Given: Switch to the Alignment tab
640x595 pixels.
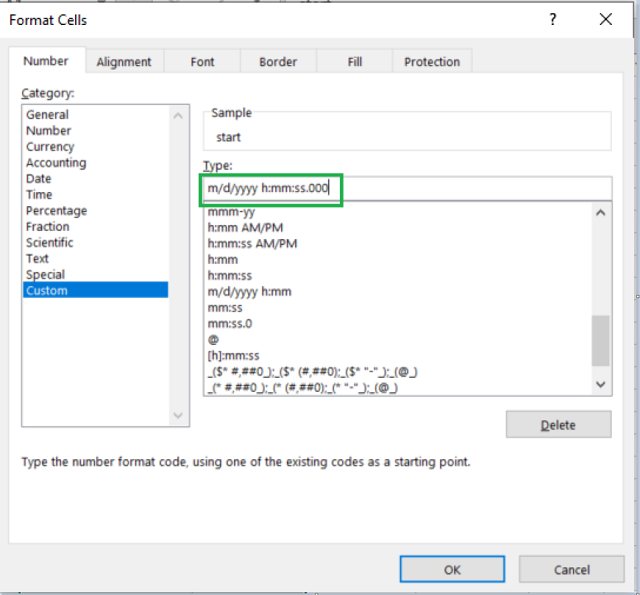Looking at the screenshot, I should [x=124, y=62].
